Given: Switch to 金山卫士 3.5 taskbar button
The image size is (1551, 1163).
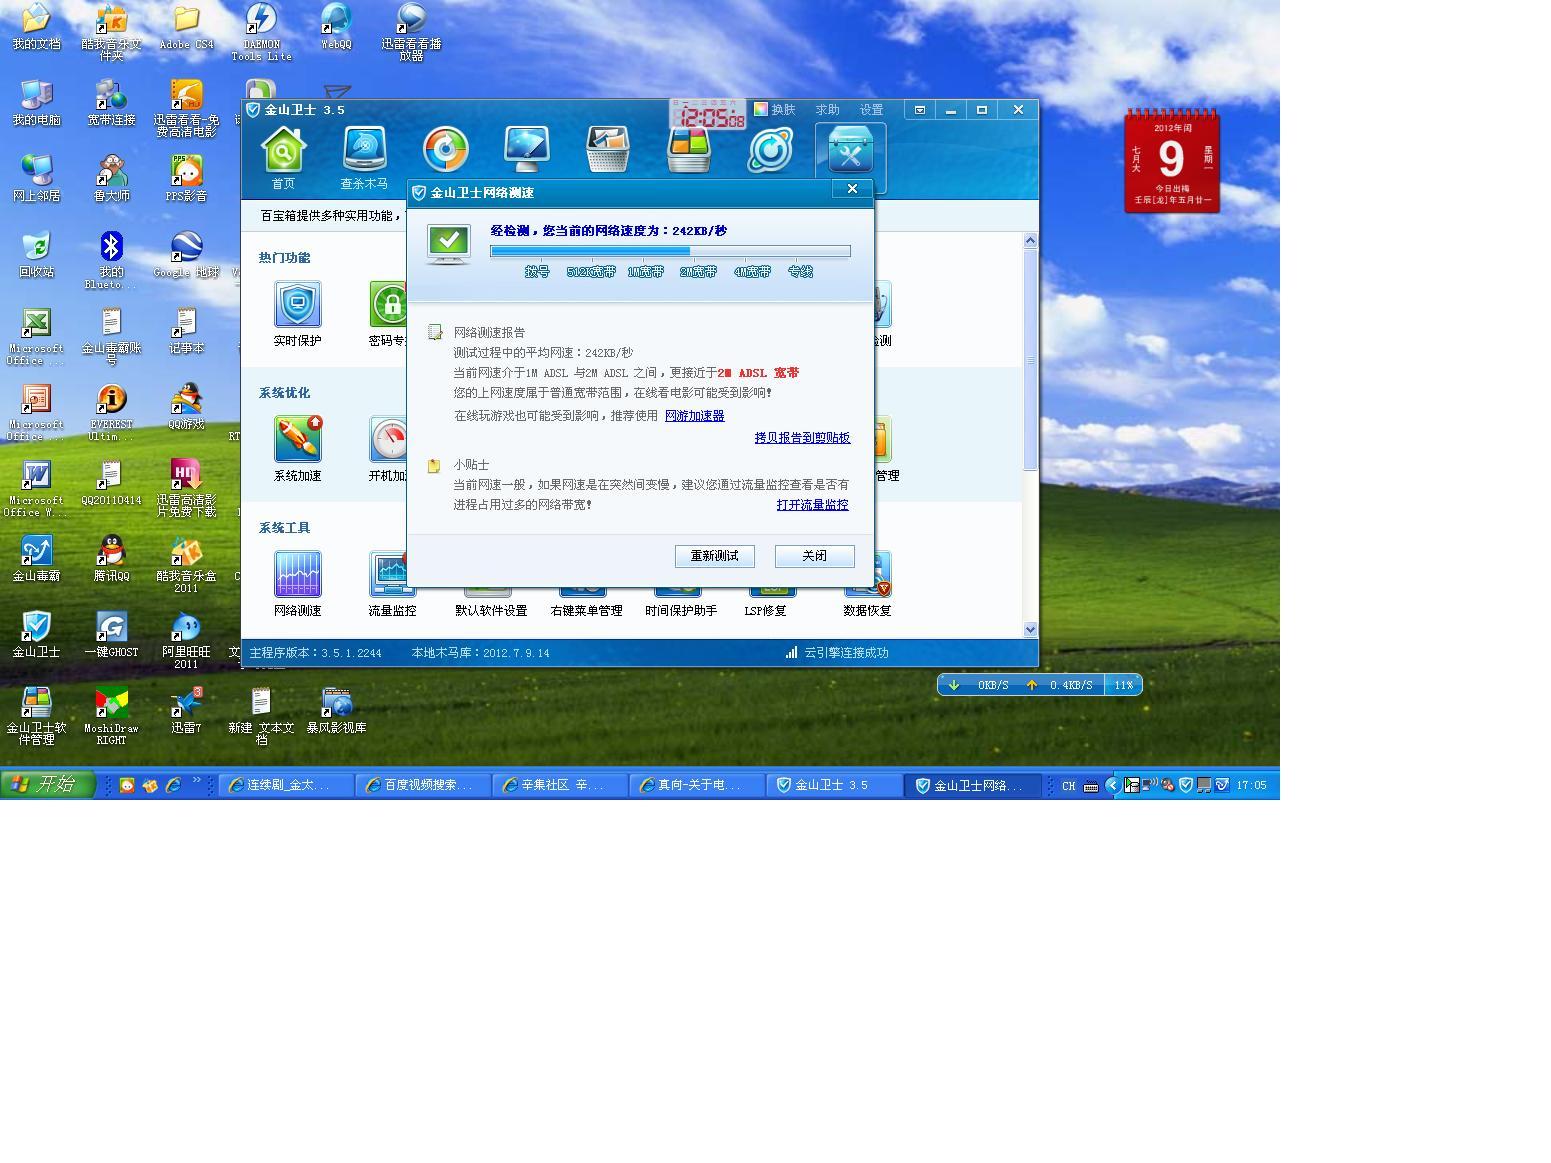Looking at the screenshot, I should [x=835, y=786].
